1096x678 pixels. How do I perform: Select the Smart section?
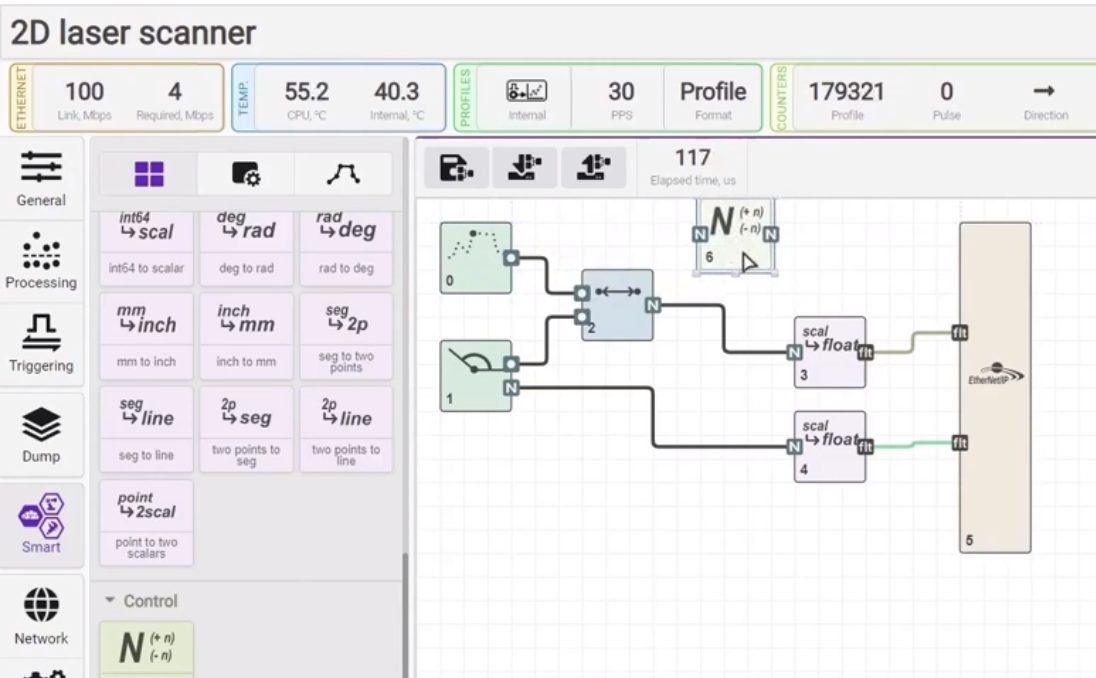pyautogui.click(x=41, y=524)
